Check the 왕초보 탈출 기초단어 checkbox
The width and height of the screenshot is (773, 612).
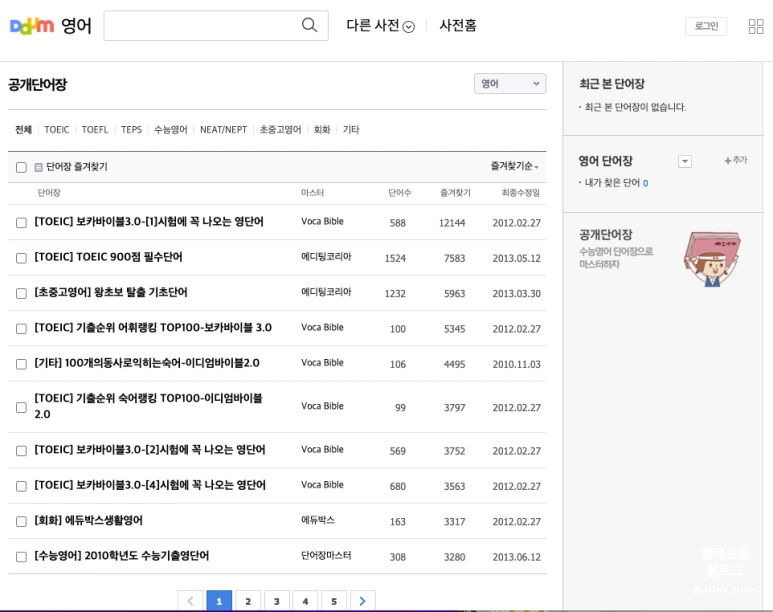click(x=21, y=293)
